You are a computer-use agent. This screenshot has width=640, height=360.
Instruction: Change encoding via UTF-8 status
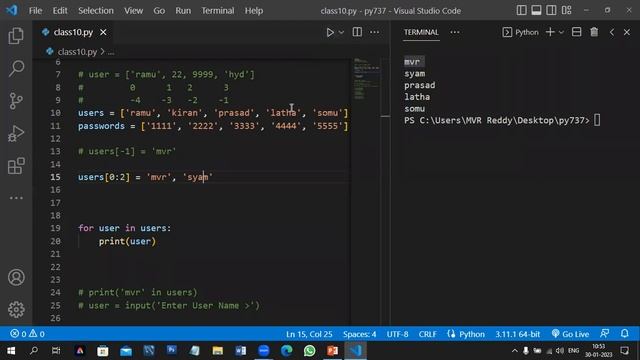(397, 334)
